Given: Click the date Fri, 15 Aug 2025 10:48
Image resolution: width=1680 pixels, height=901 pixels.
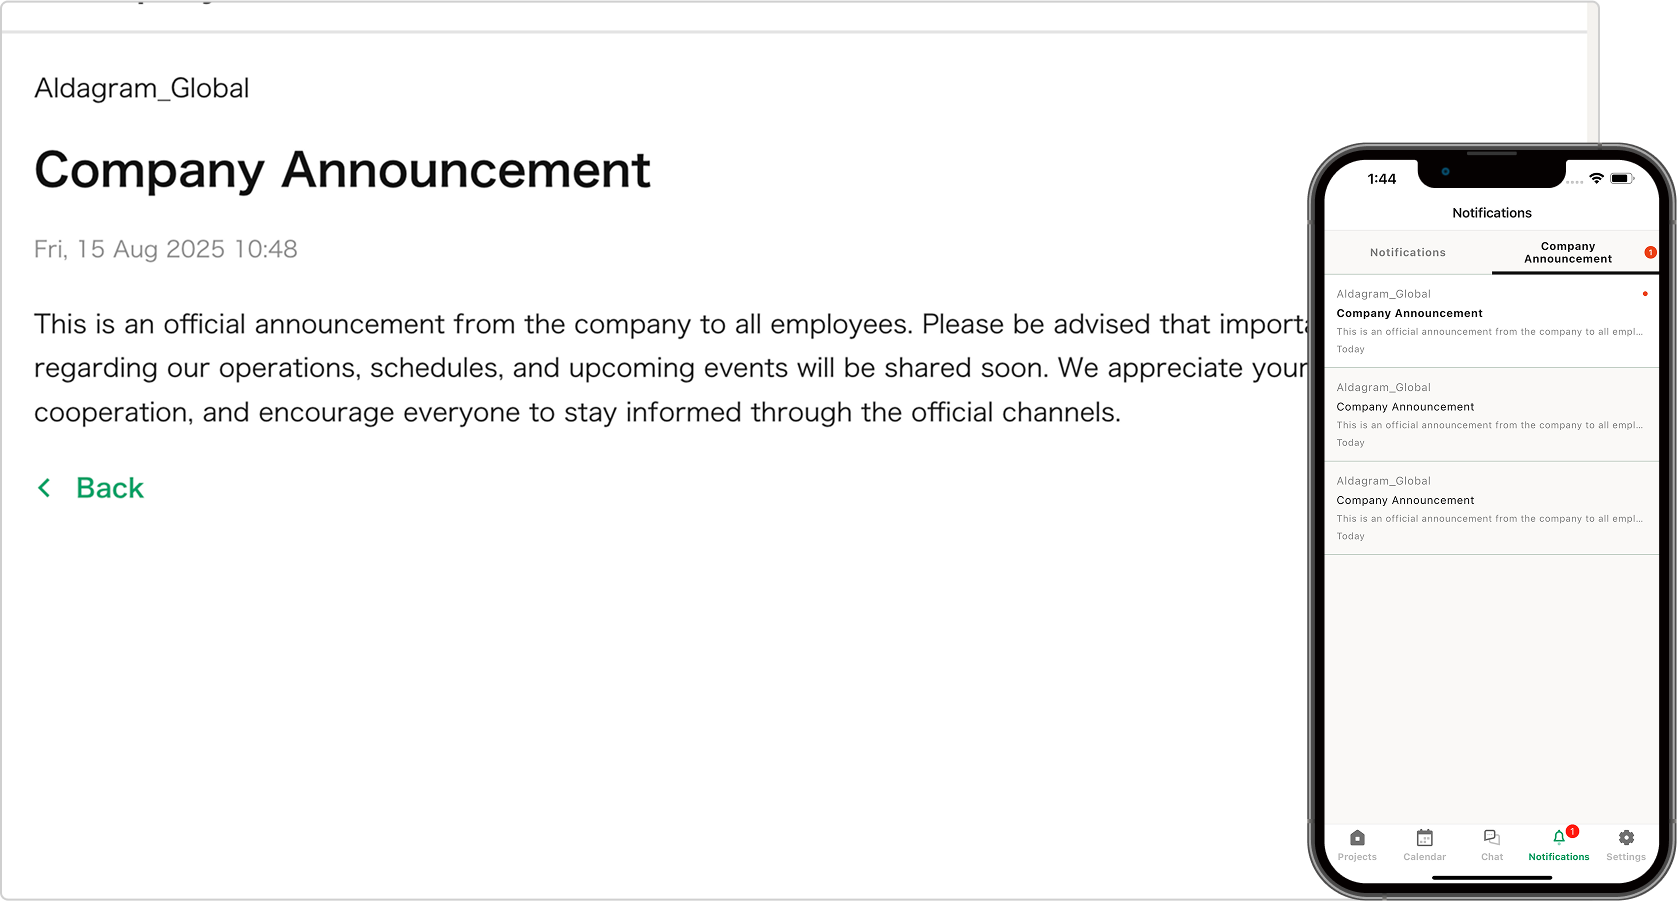Looking at the screenshot, I should [166, 249].
